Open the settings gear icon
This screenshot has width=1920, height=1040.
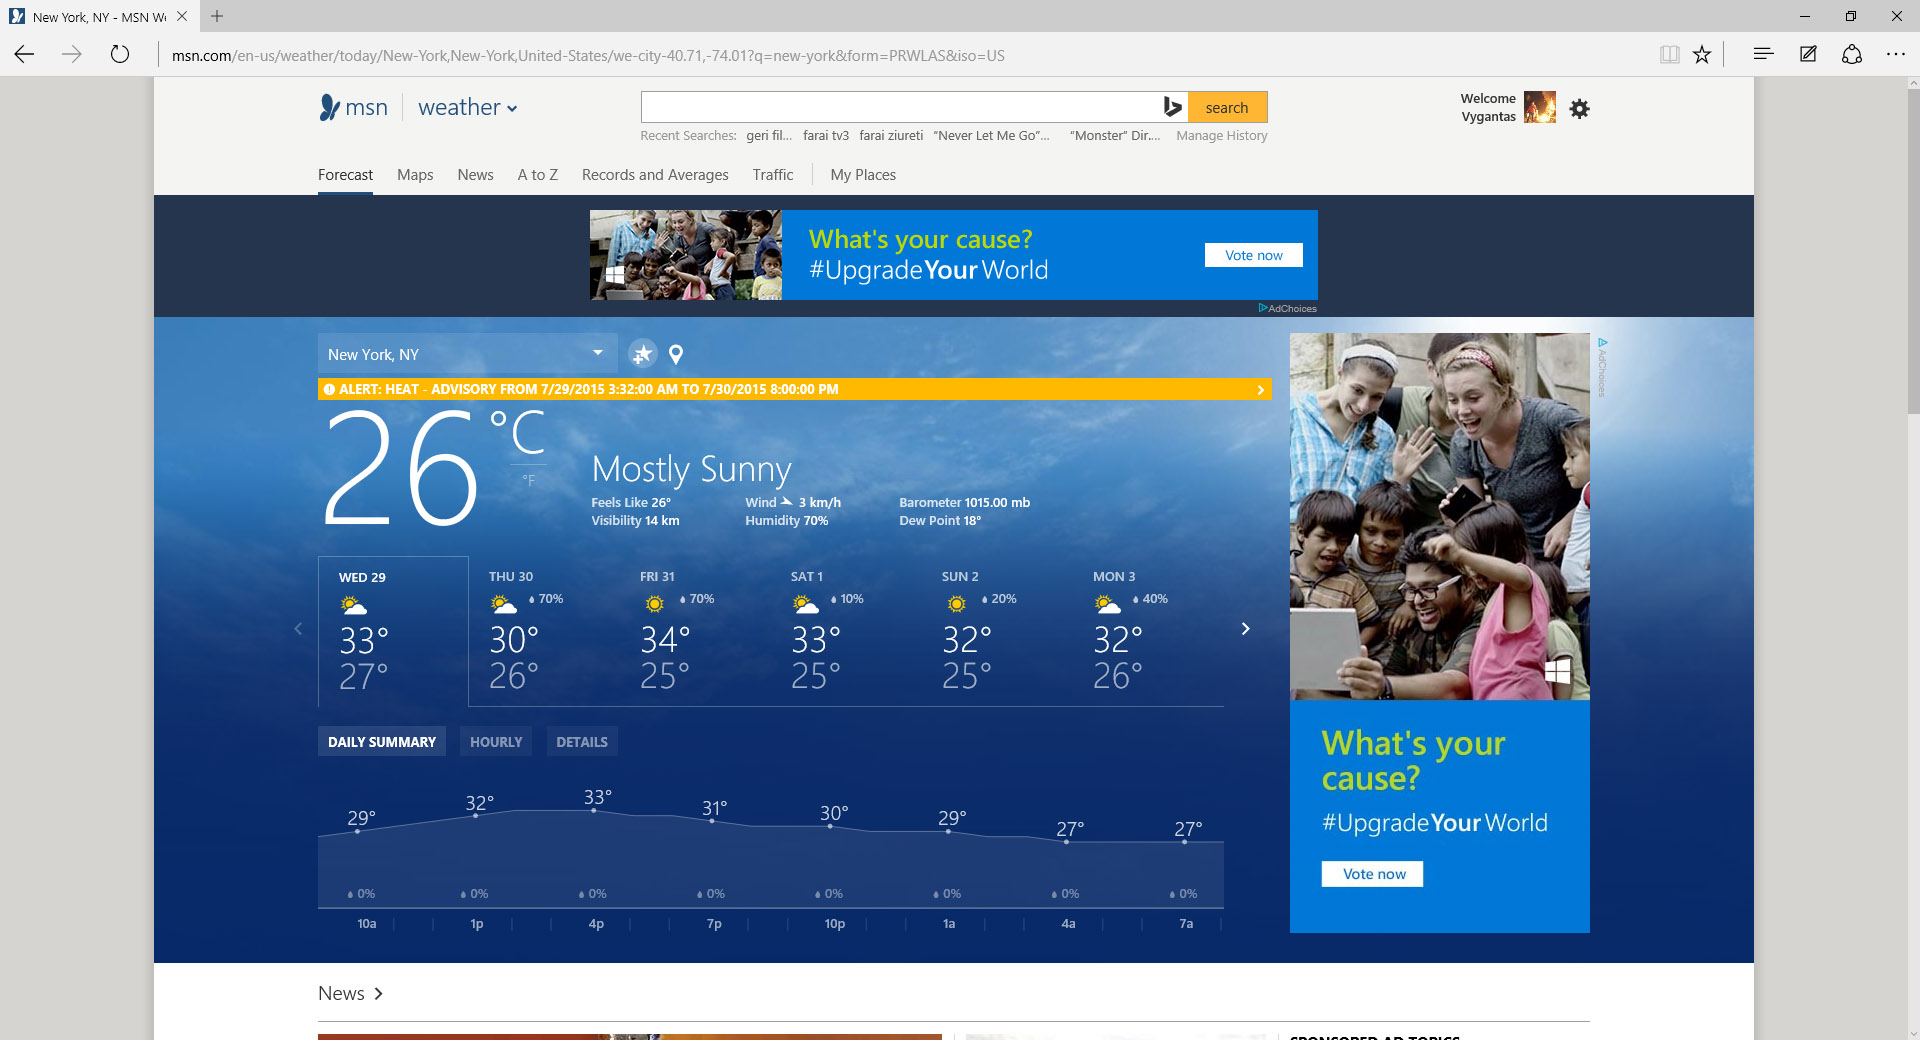click(1579, 109)
